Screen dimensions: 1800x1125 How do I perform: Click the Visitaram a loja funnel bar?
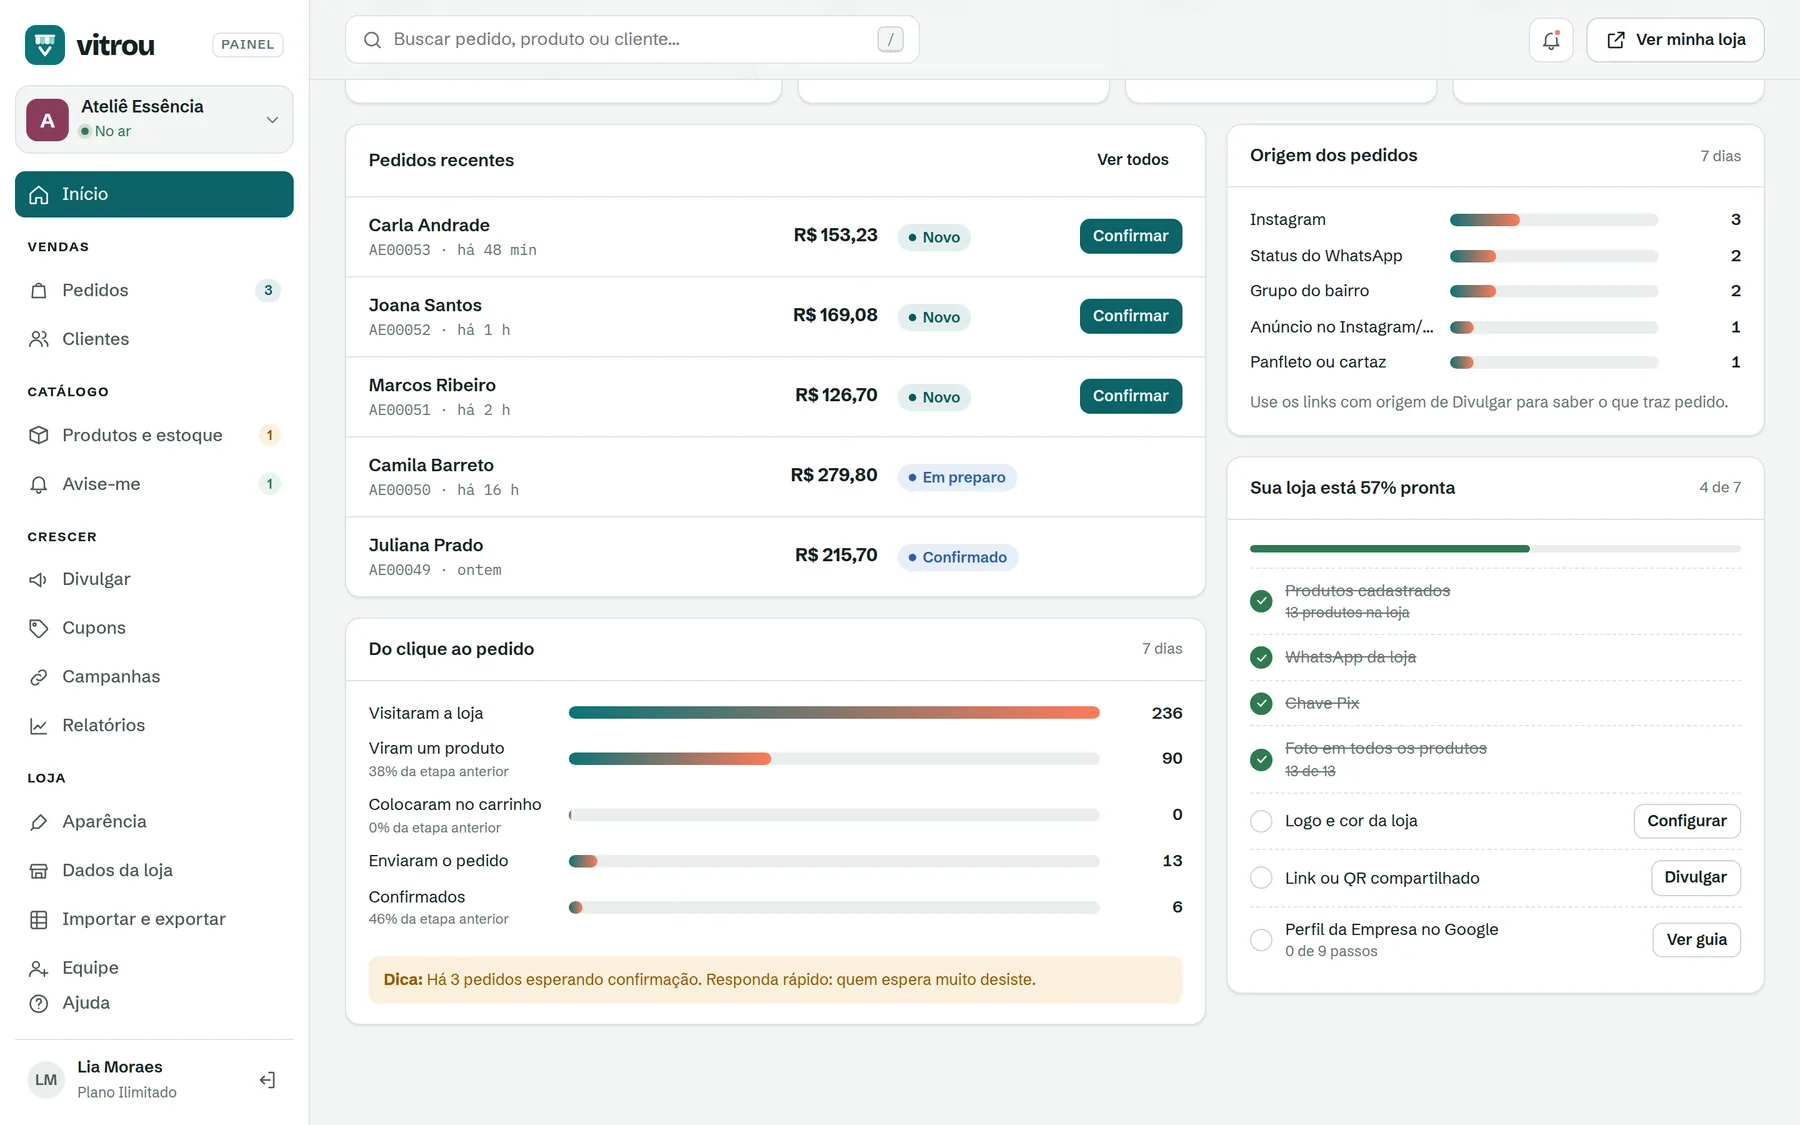(x=834, y=713)
